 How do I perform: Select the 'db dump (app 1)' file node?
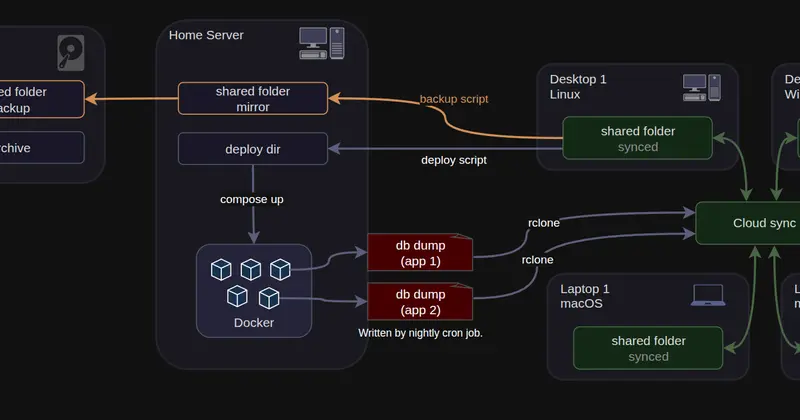point(420,253)
